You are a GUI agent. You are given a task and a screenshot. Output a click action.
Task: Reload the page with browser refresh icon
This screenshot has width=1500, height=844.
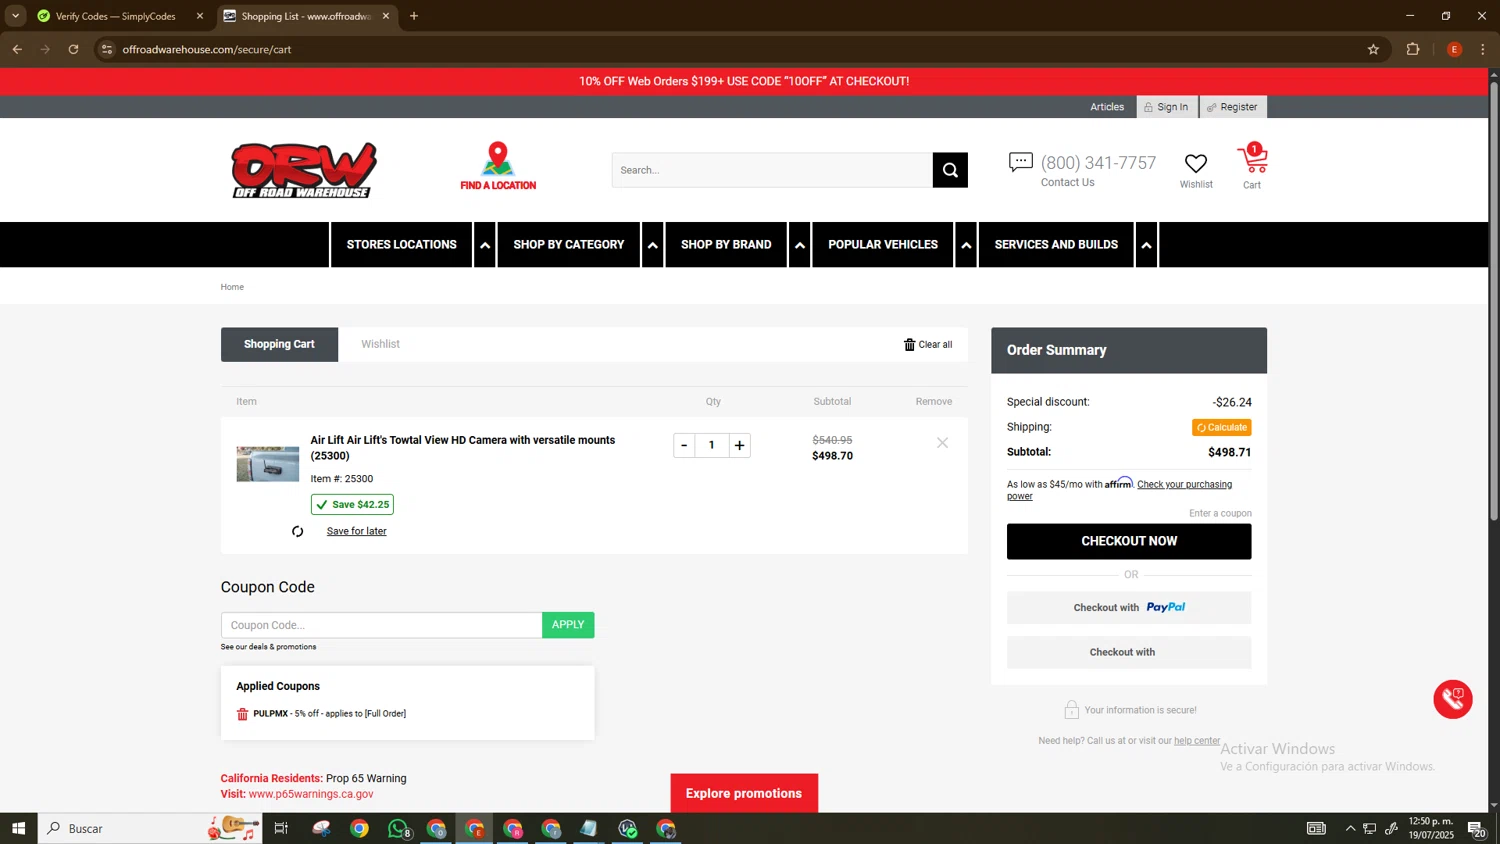pyautogui.click(x=73, y=49)
